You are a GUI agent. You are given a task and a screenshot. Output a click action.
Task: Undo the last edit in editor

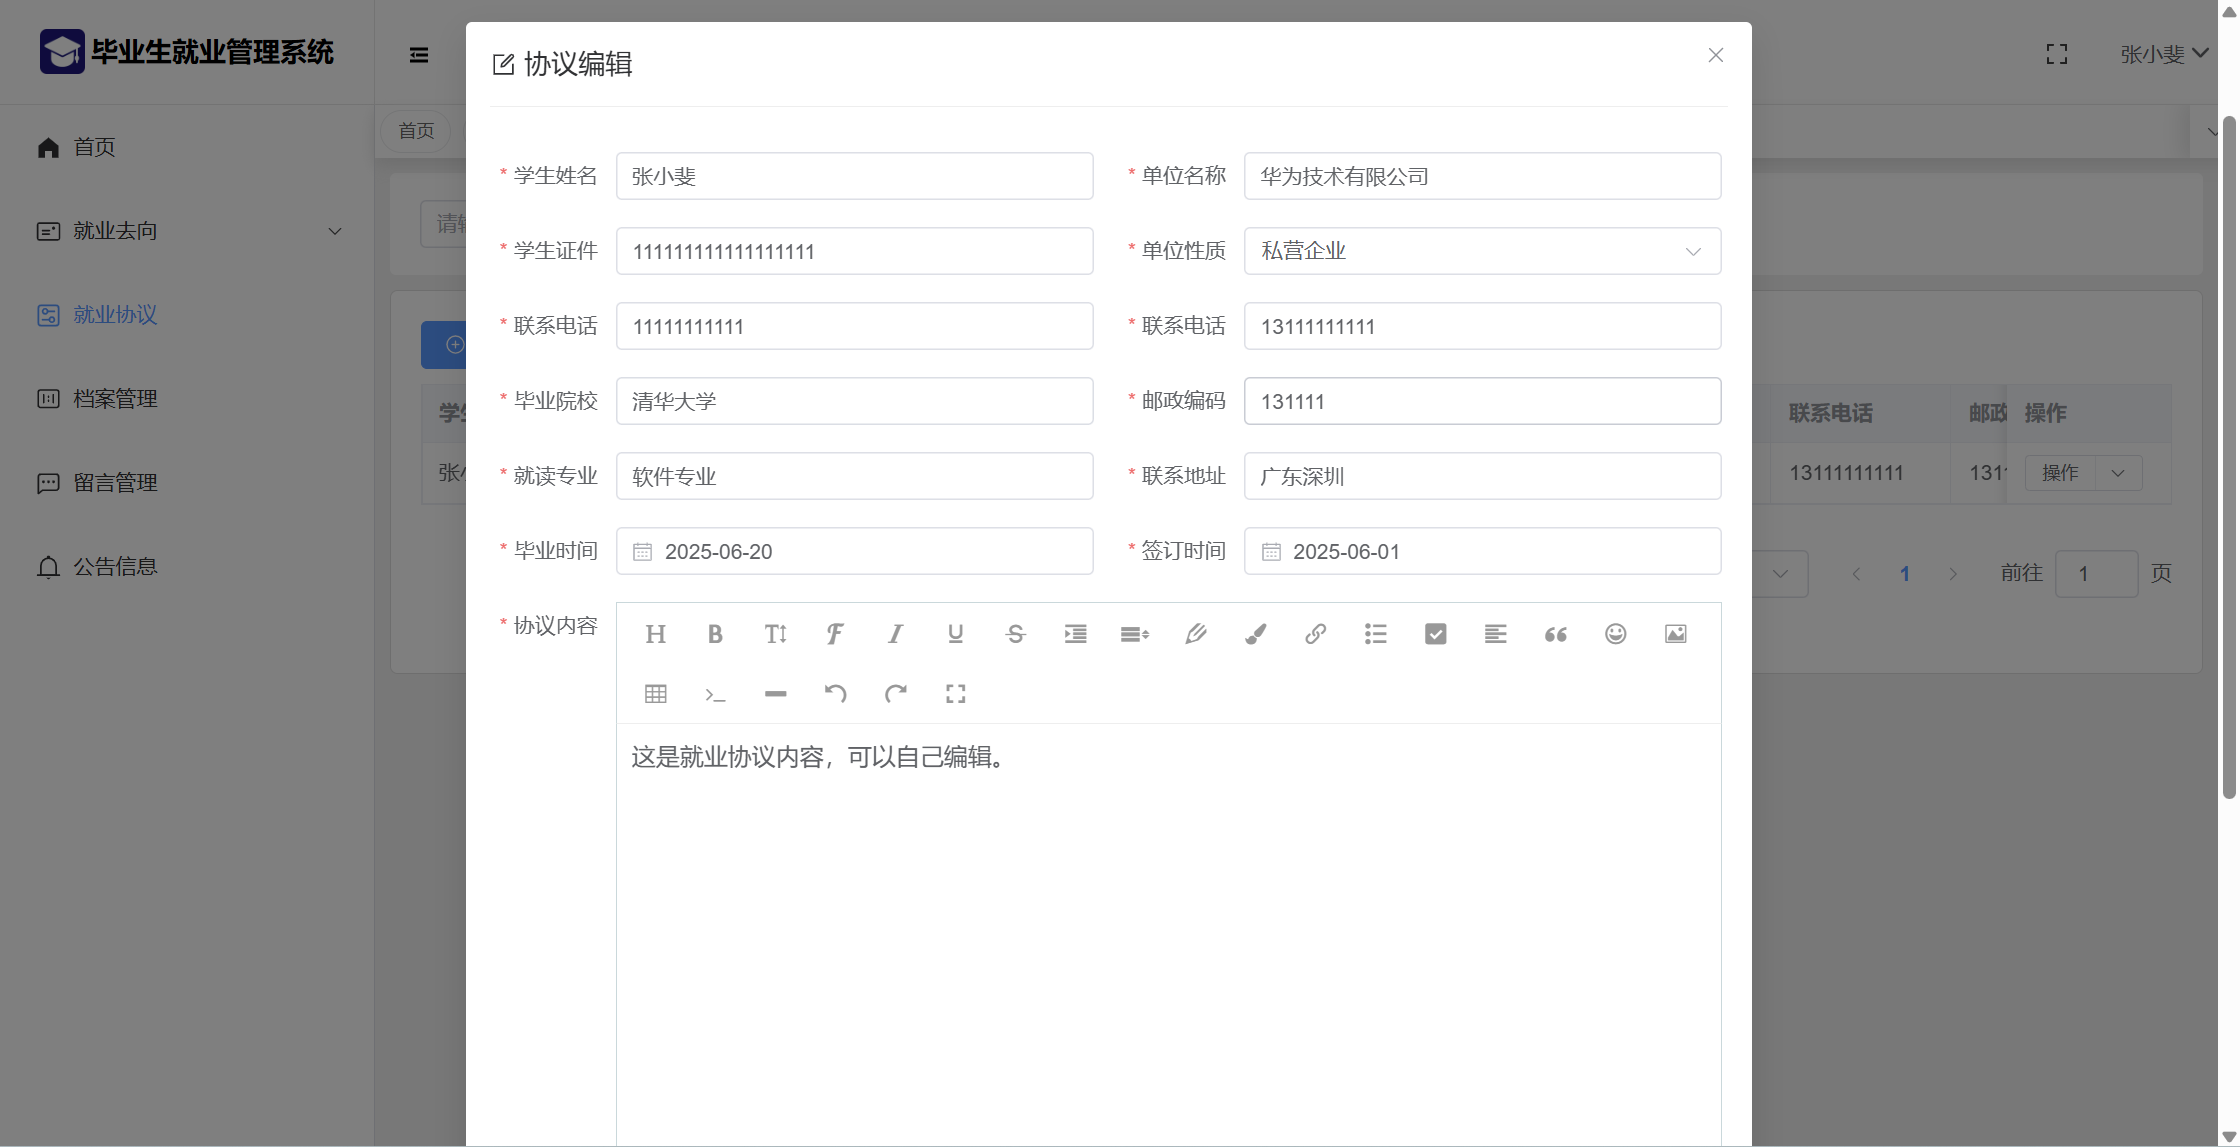(835, 694)
